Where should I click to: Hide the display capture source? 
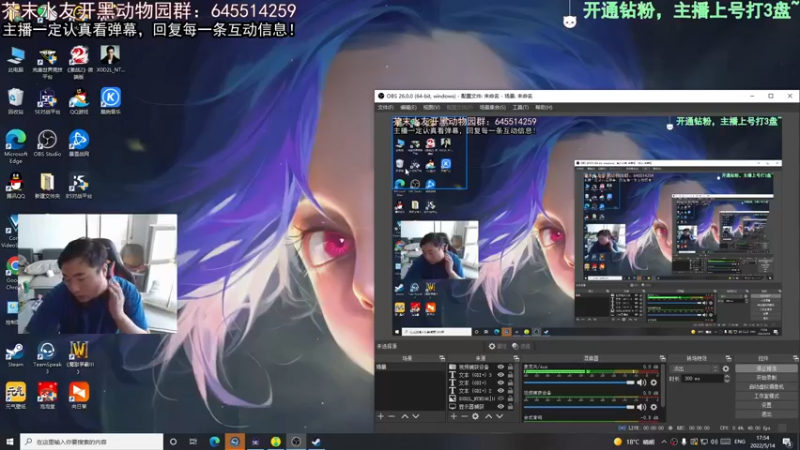click(x=501, y=407)
